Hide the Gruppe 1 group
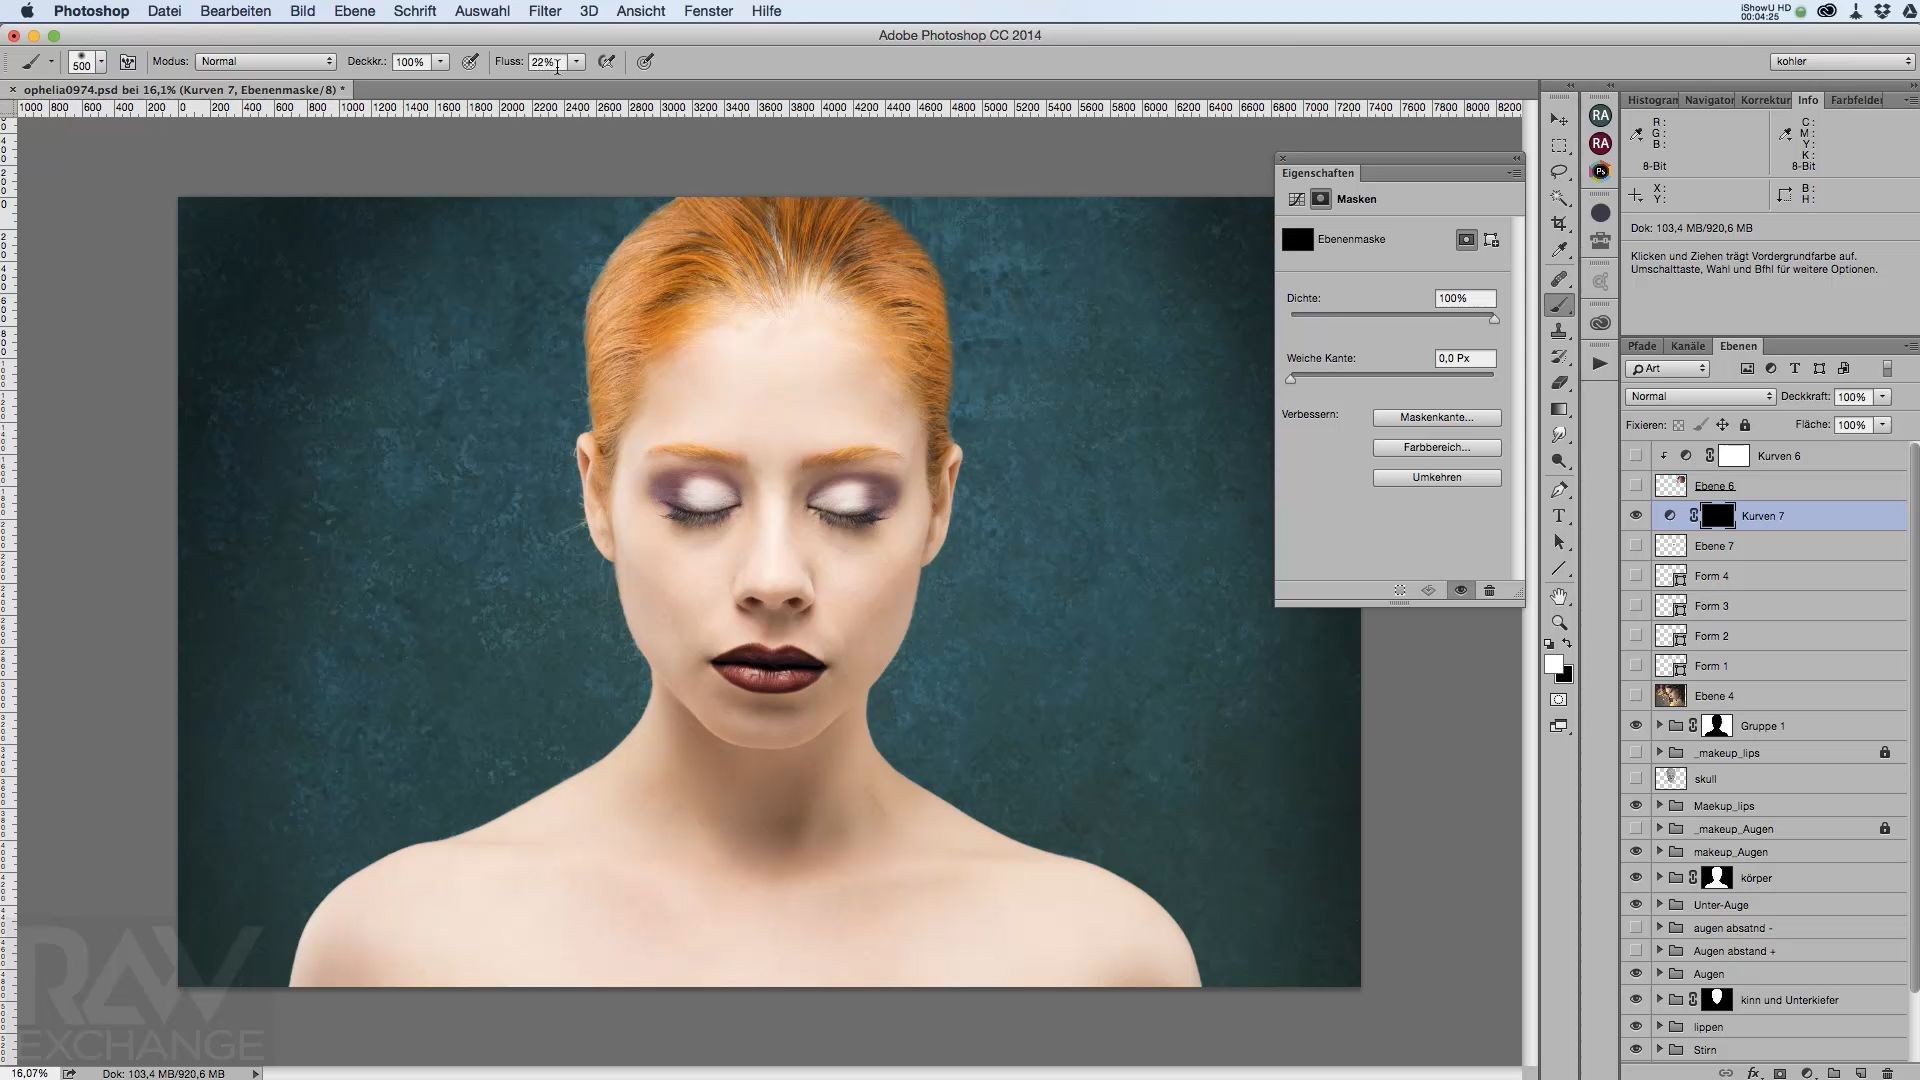This screenshot has height=1080, width=1920. [1636, 726]
